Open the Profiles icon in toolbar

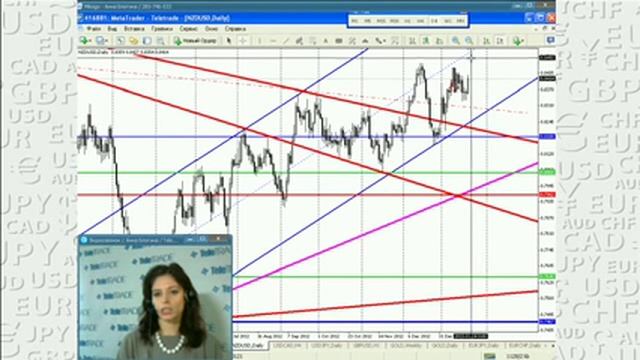tap(100, 40)
